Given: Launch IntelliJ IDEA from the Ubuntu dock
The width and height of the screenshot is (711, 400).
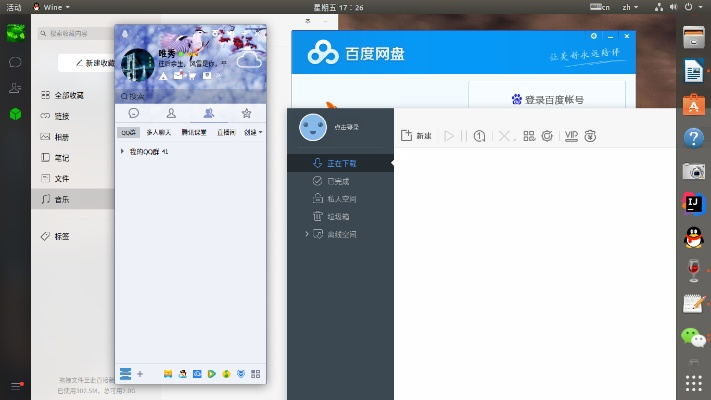Looking at the screenshot, I should (694, 203).
